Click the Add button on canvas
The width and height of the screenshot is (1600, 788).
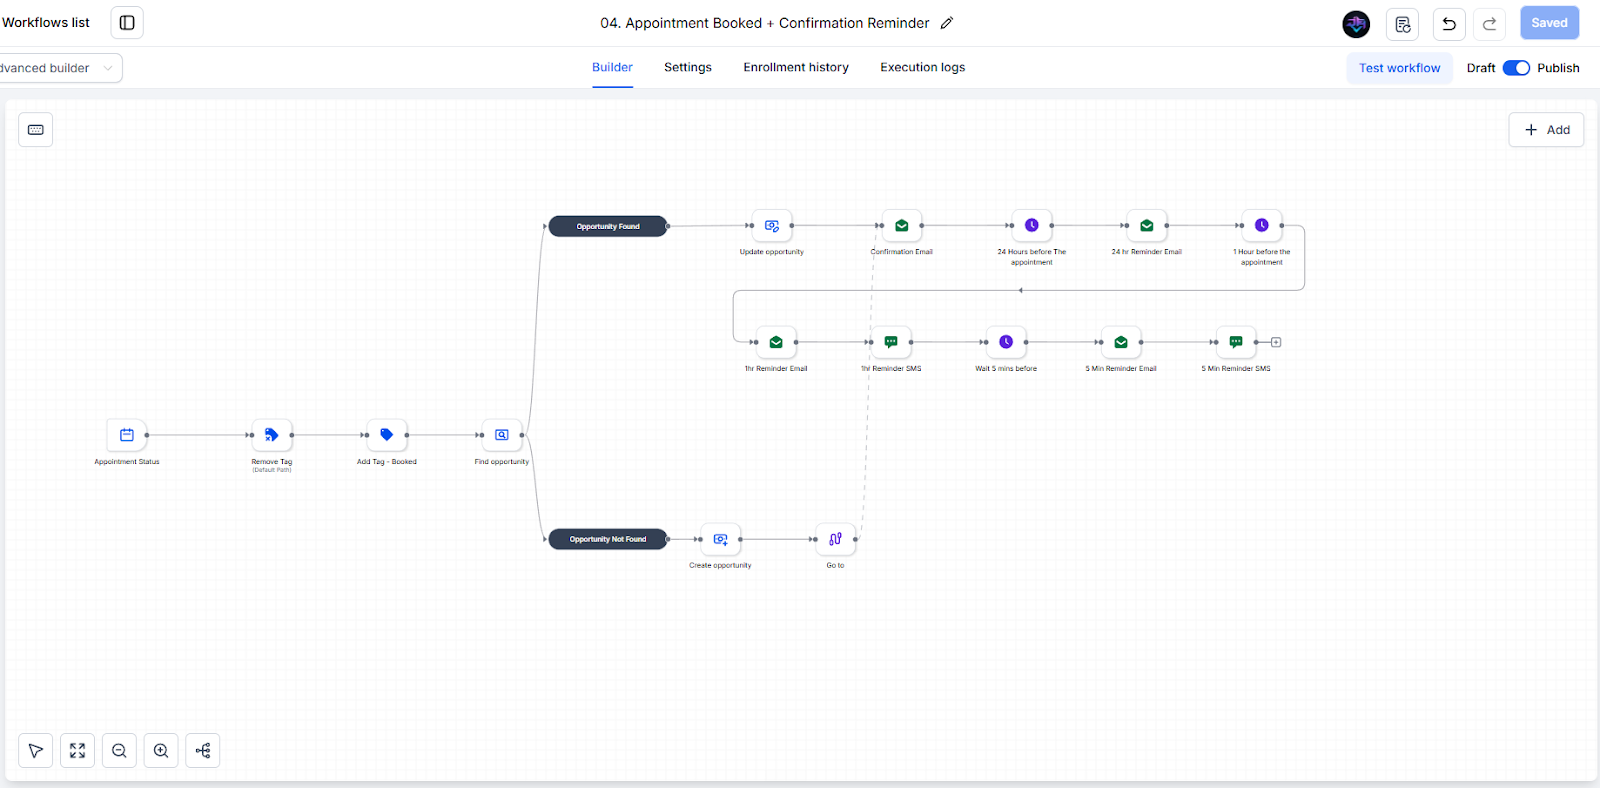coord(1546,130)
